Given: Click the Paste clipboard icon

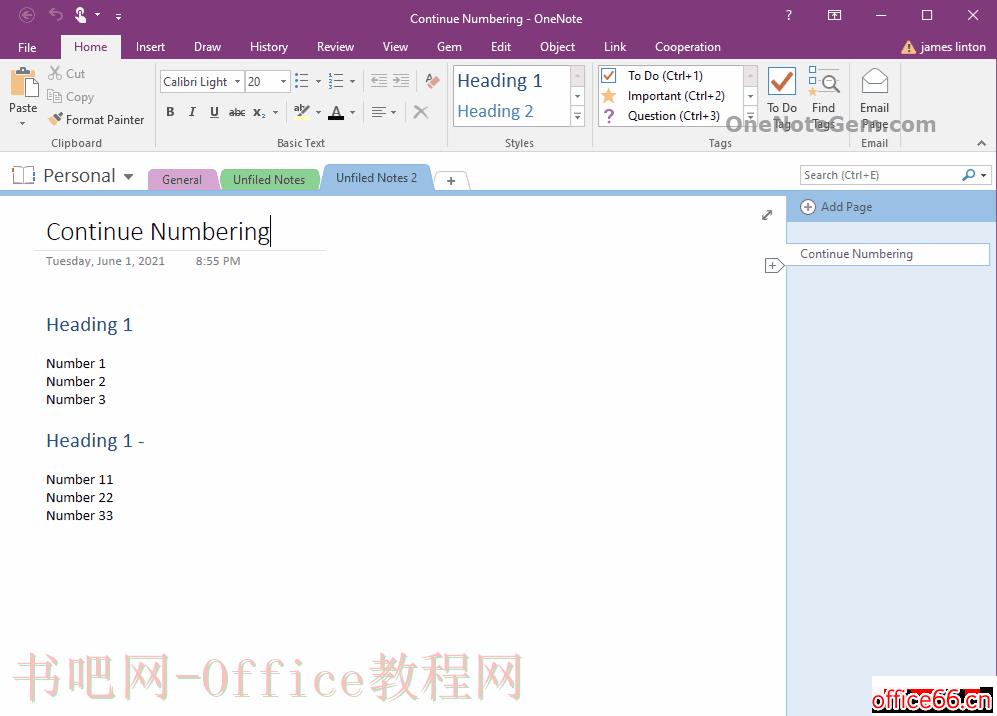Looking at the screenshot, I should [24, 83].
